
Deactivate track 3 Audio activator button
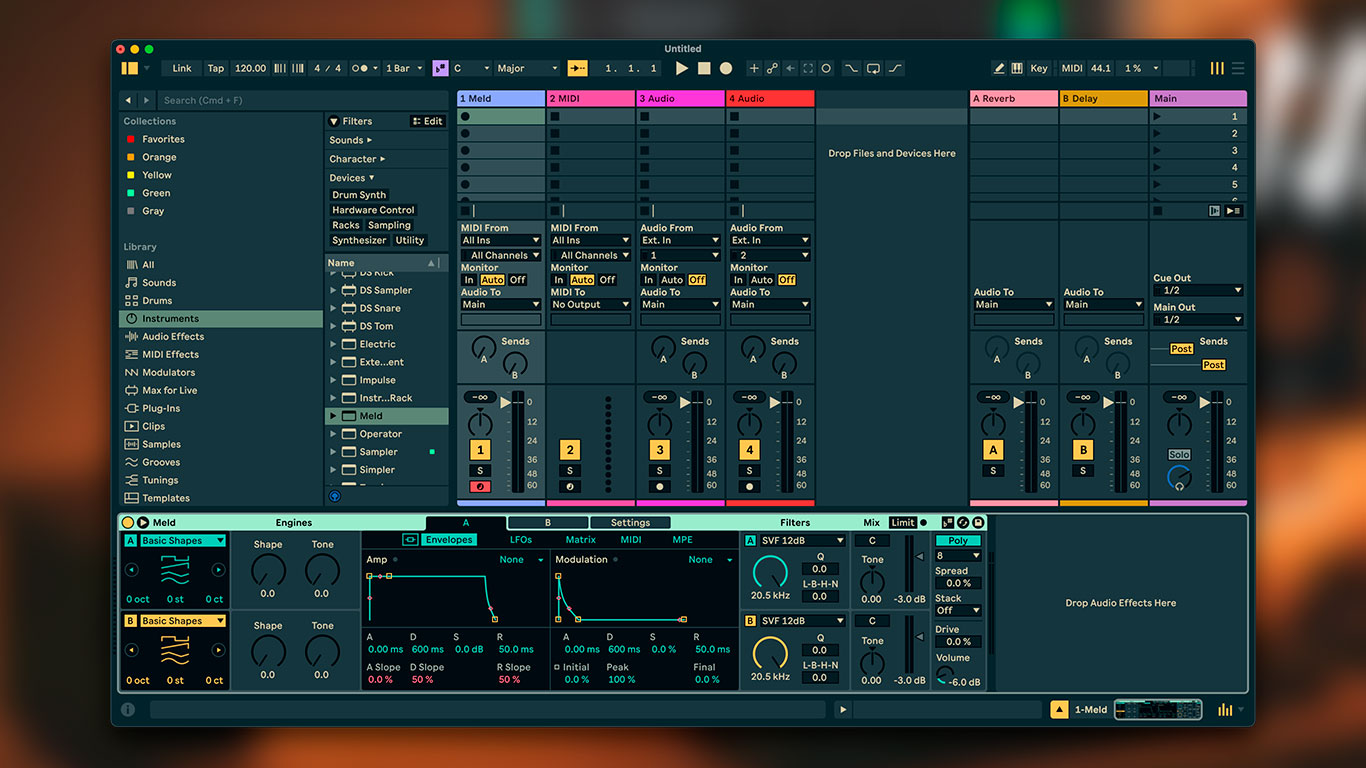coord(659,450)
